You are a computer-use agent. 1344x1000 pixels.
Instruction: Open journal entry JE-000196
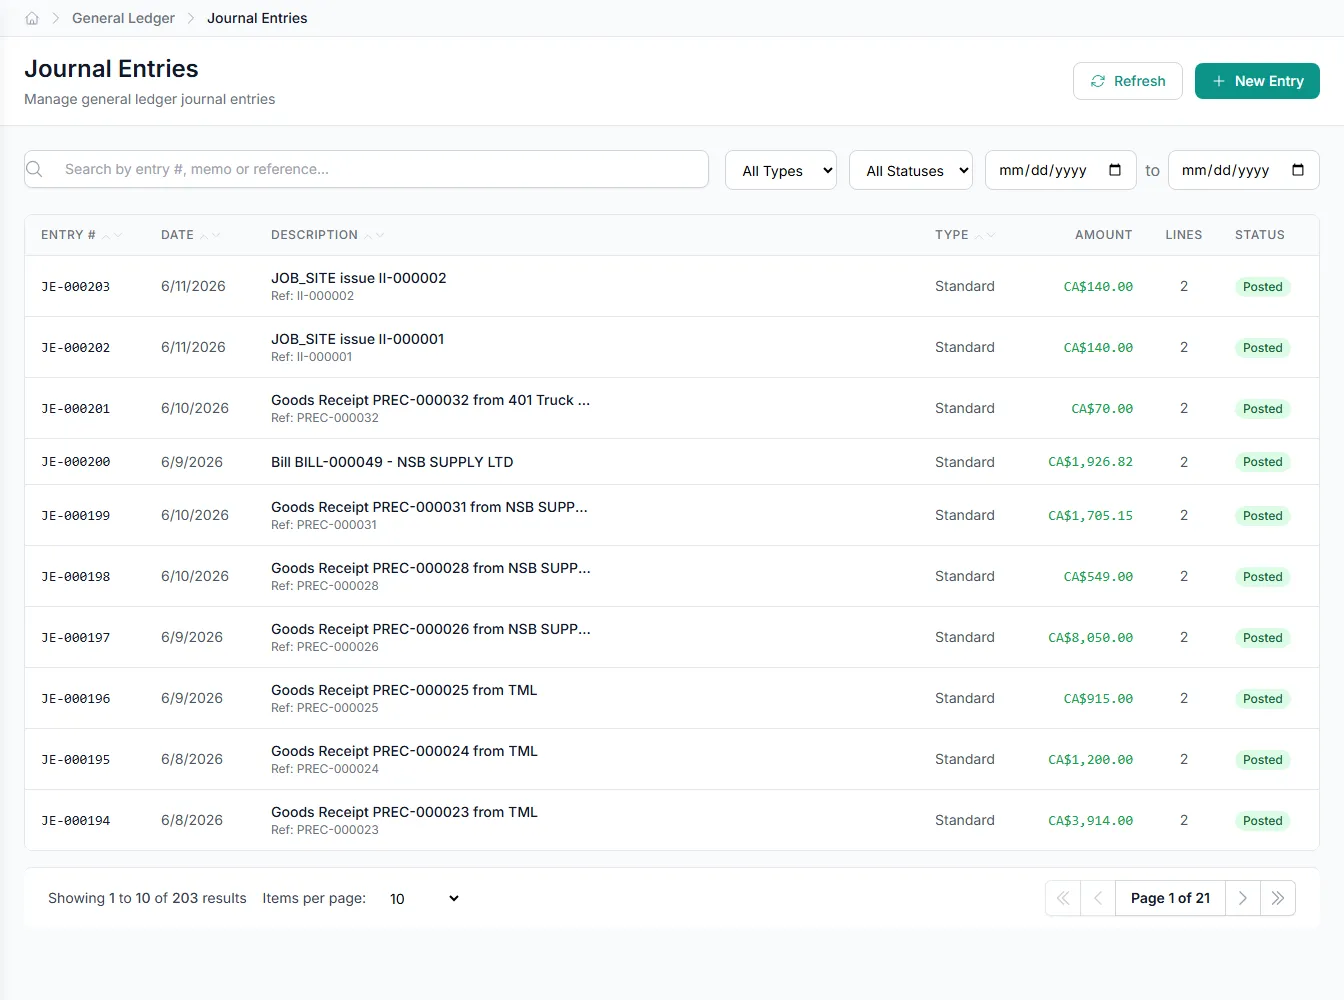[75, 698]
